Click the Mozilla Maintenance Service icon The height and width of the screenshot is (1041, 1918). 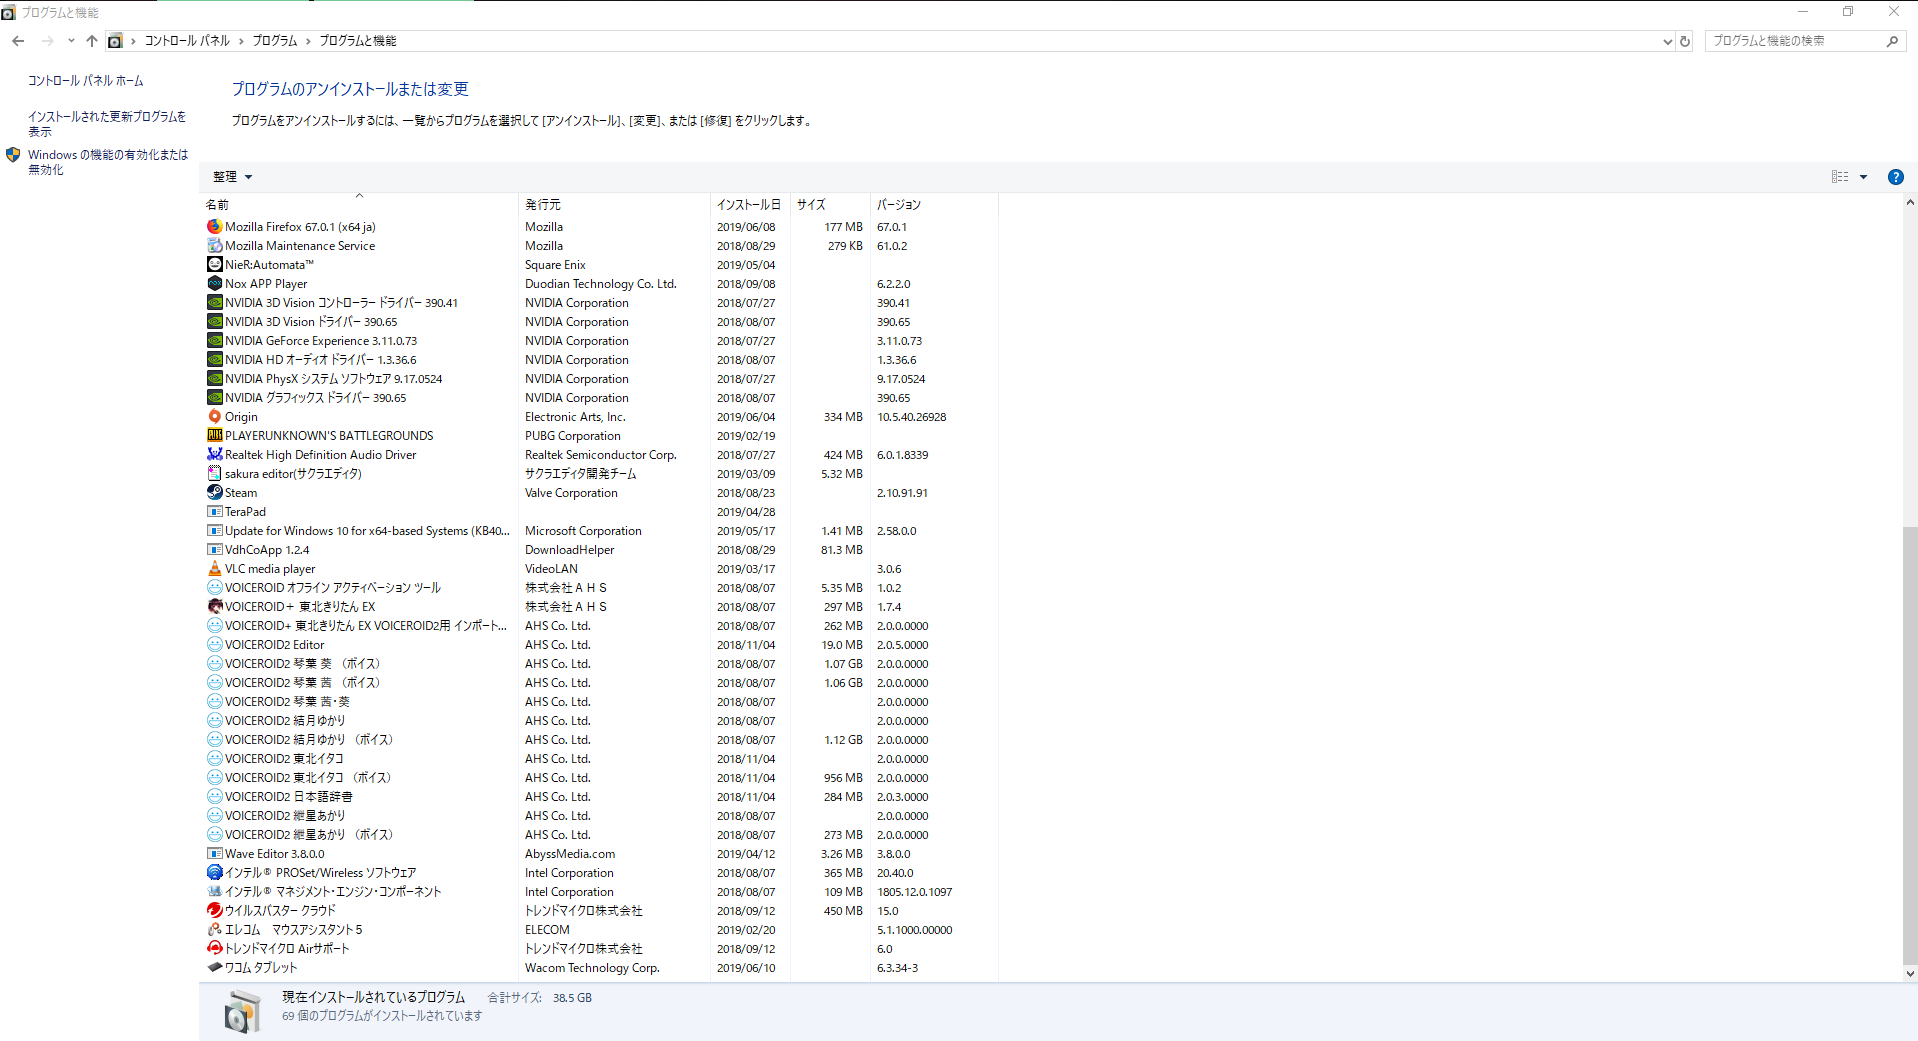214,246
